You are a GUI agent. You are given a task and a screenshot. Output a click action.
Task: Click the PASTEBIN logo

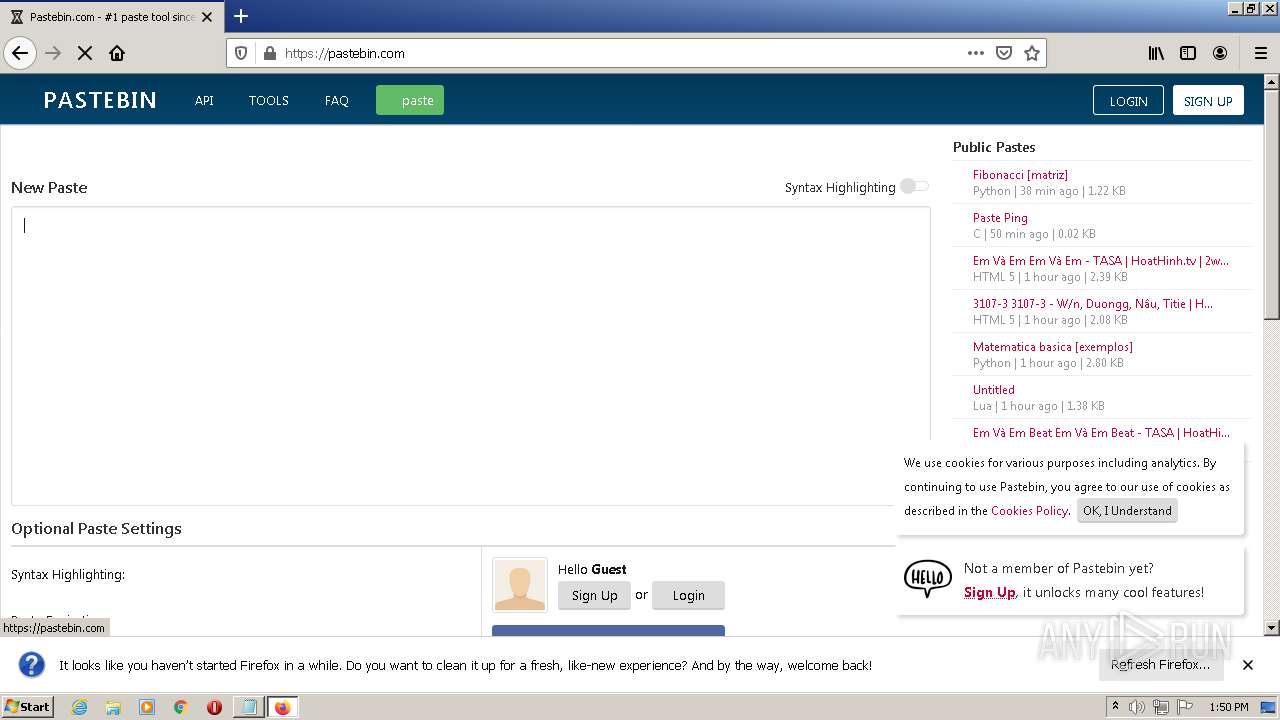click(100, 100)
